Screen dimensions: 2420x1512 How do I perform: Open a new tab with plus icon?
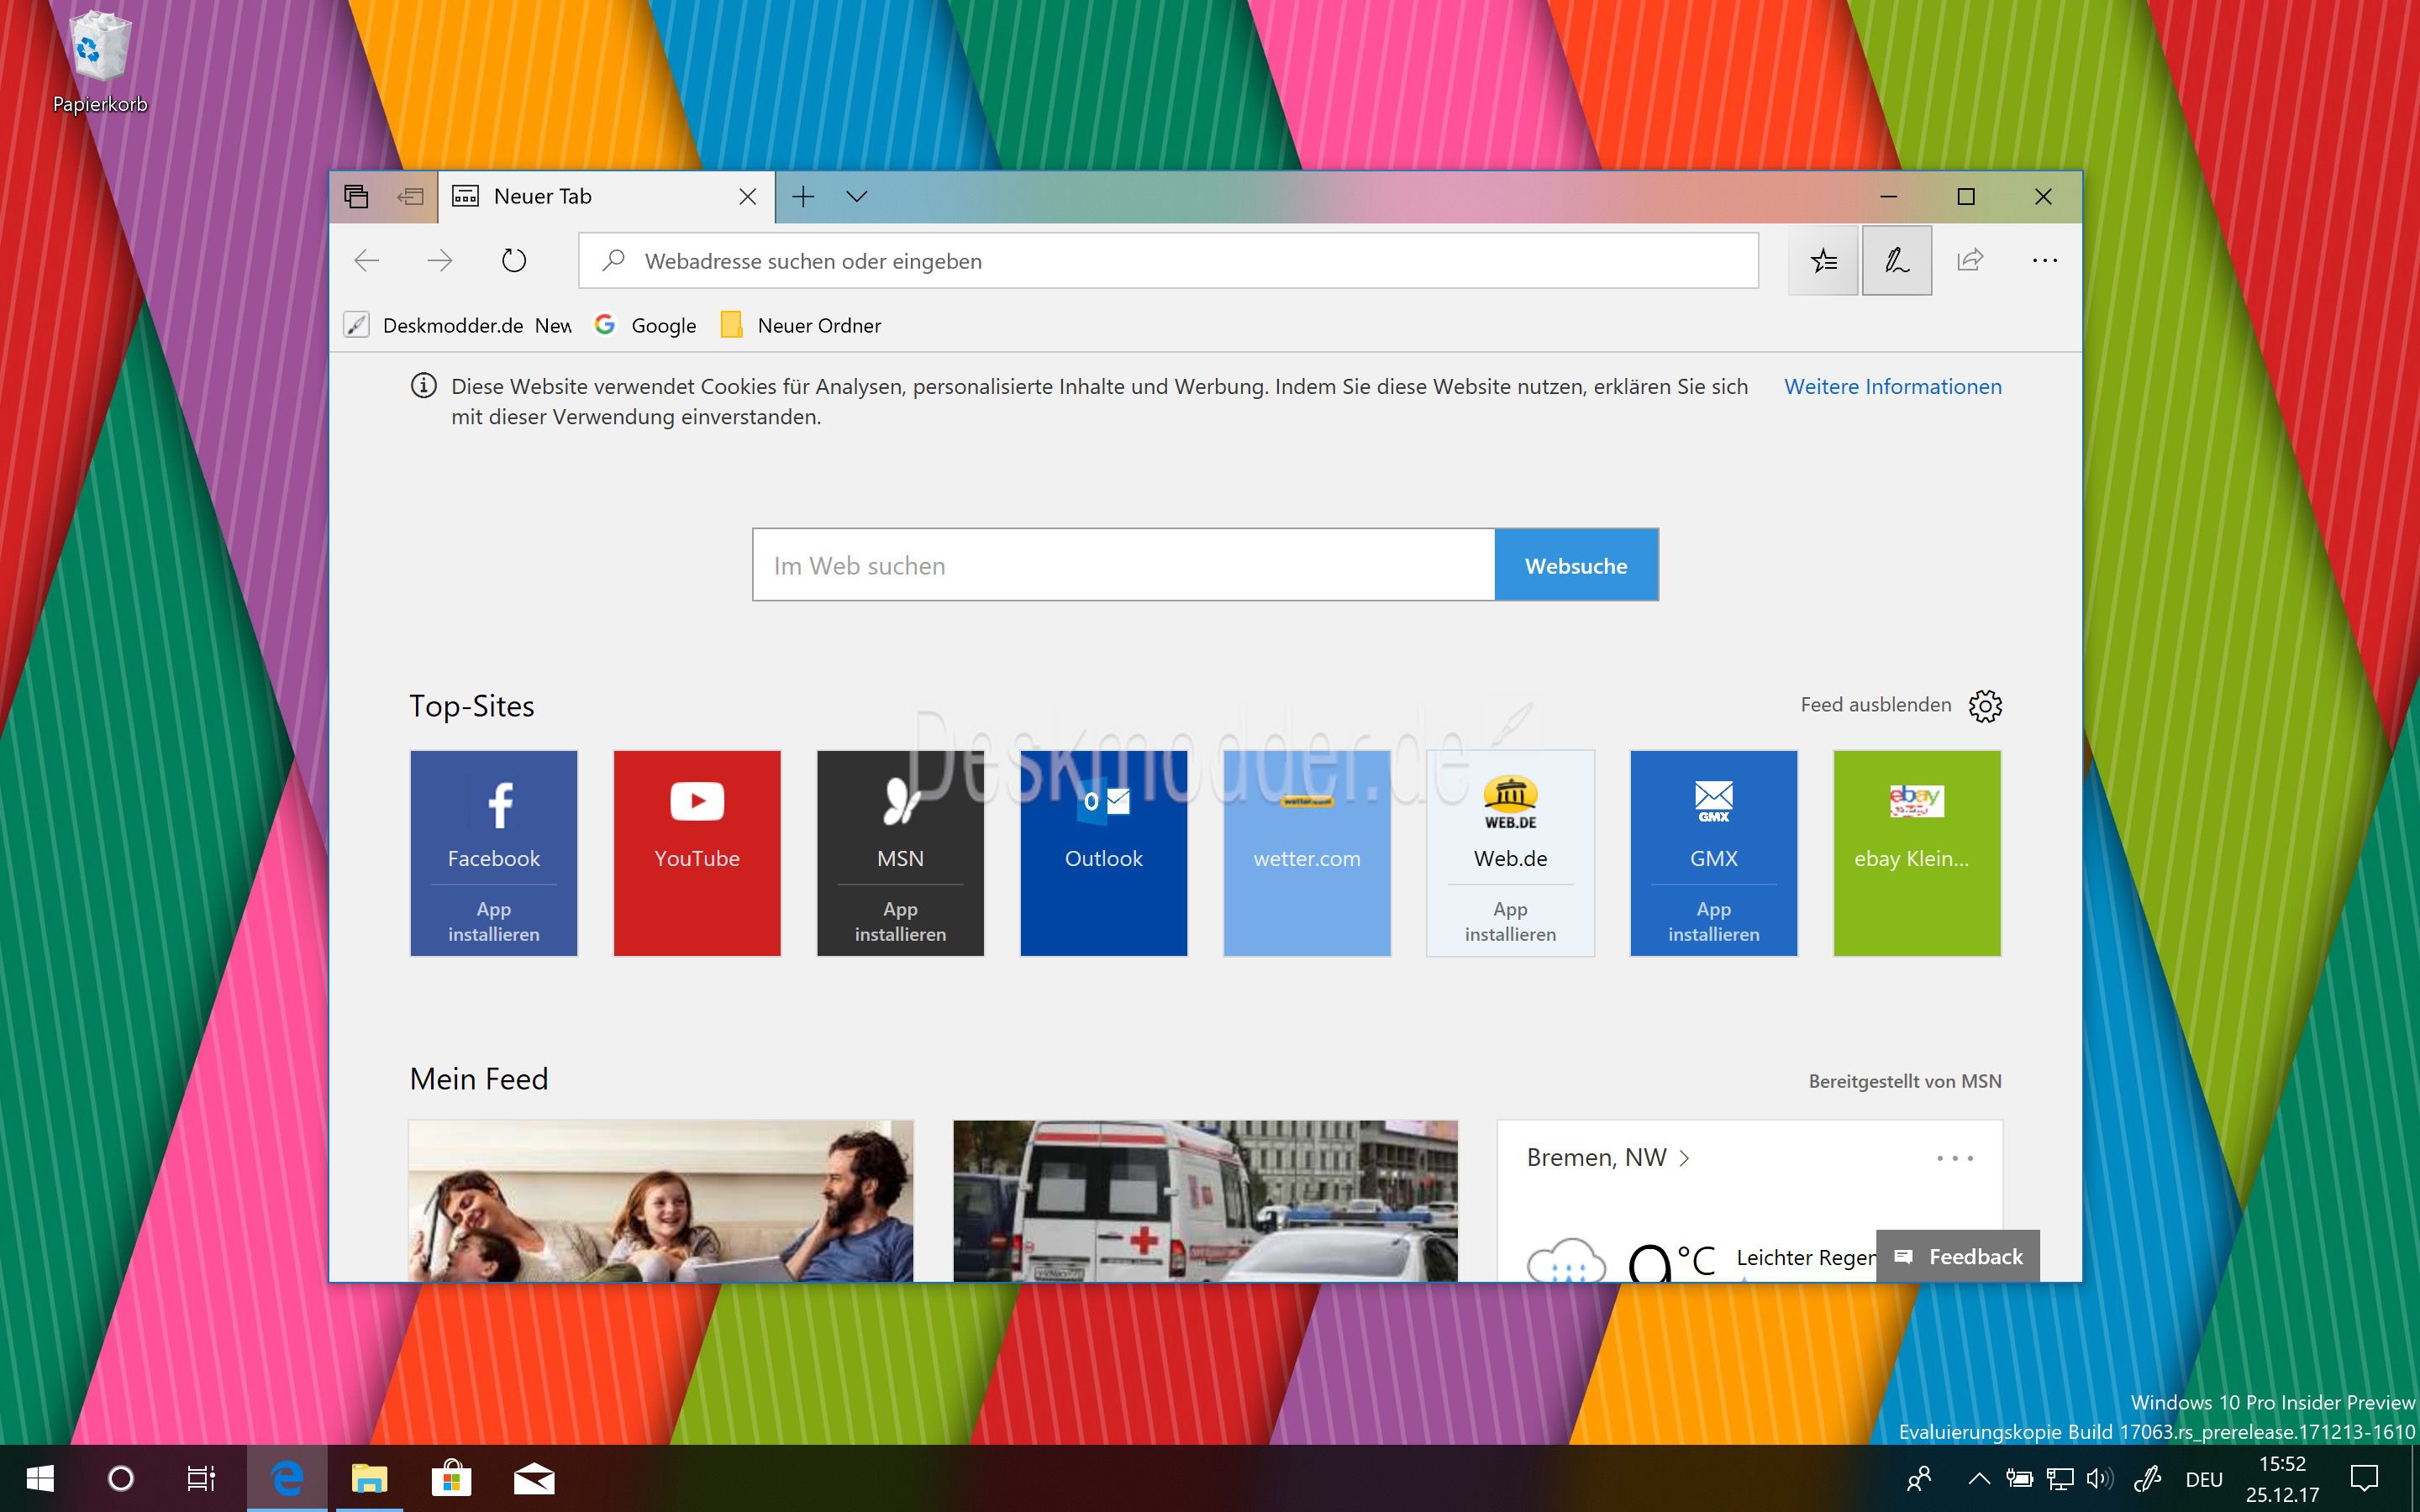point(803,196)
